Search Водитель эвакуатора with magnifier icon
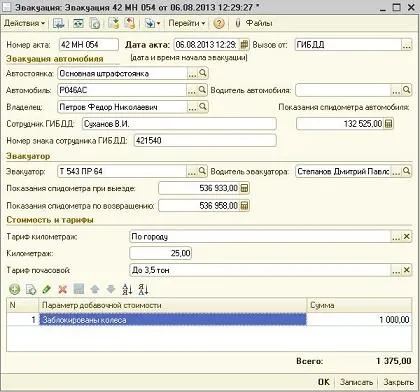The image size is (420, 392). (406, 171)
